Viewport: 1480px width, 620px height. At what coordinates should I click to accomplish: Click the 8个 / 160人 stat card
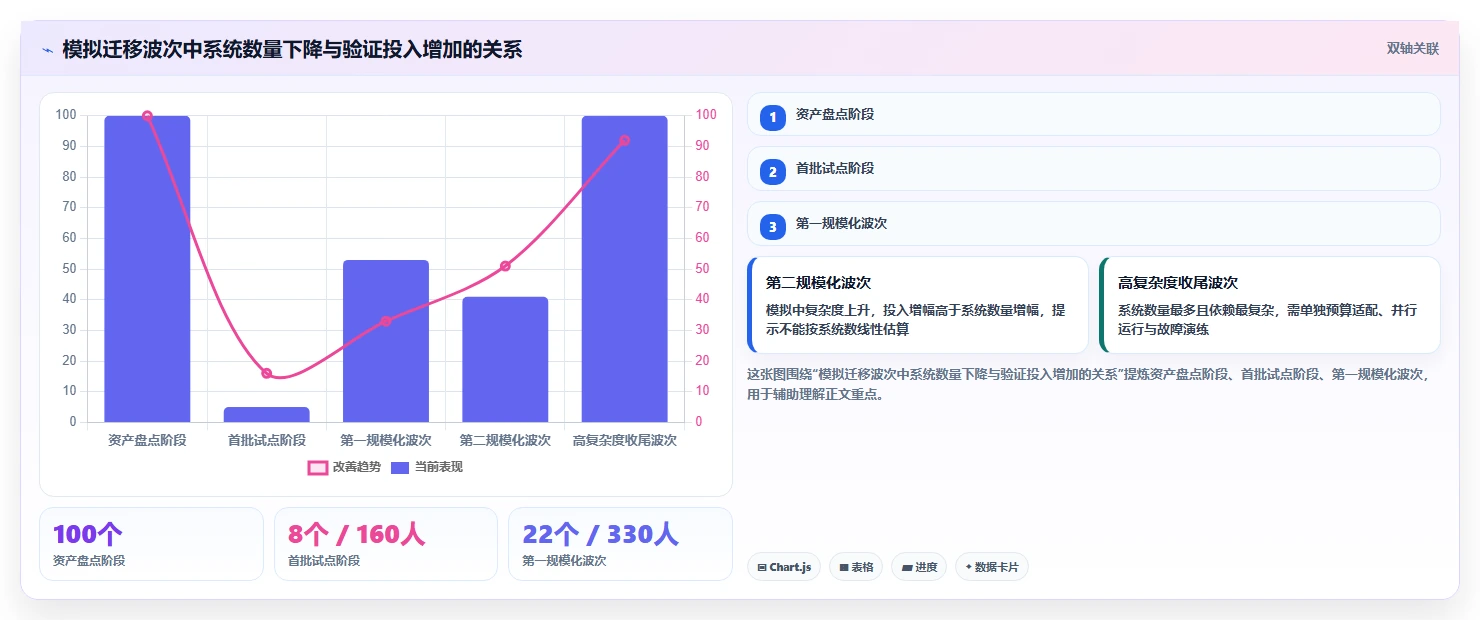click(386, 544)
